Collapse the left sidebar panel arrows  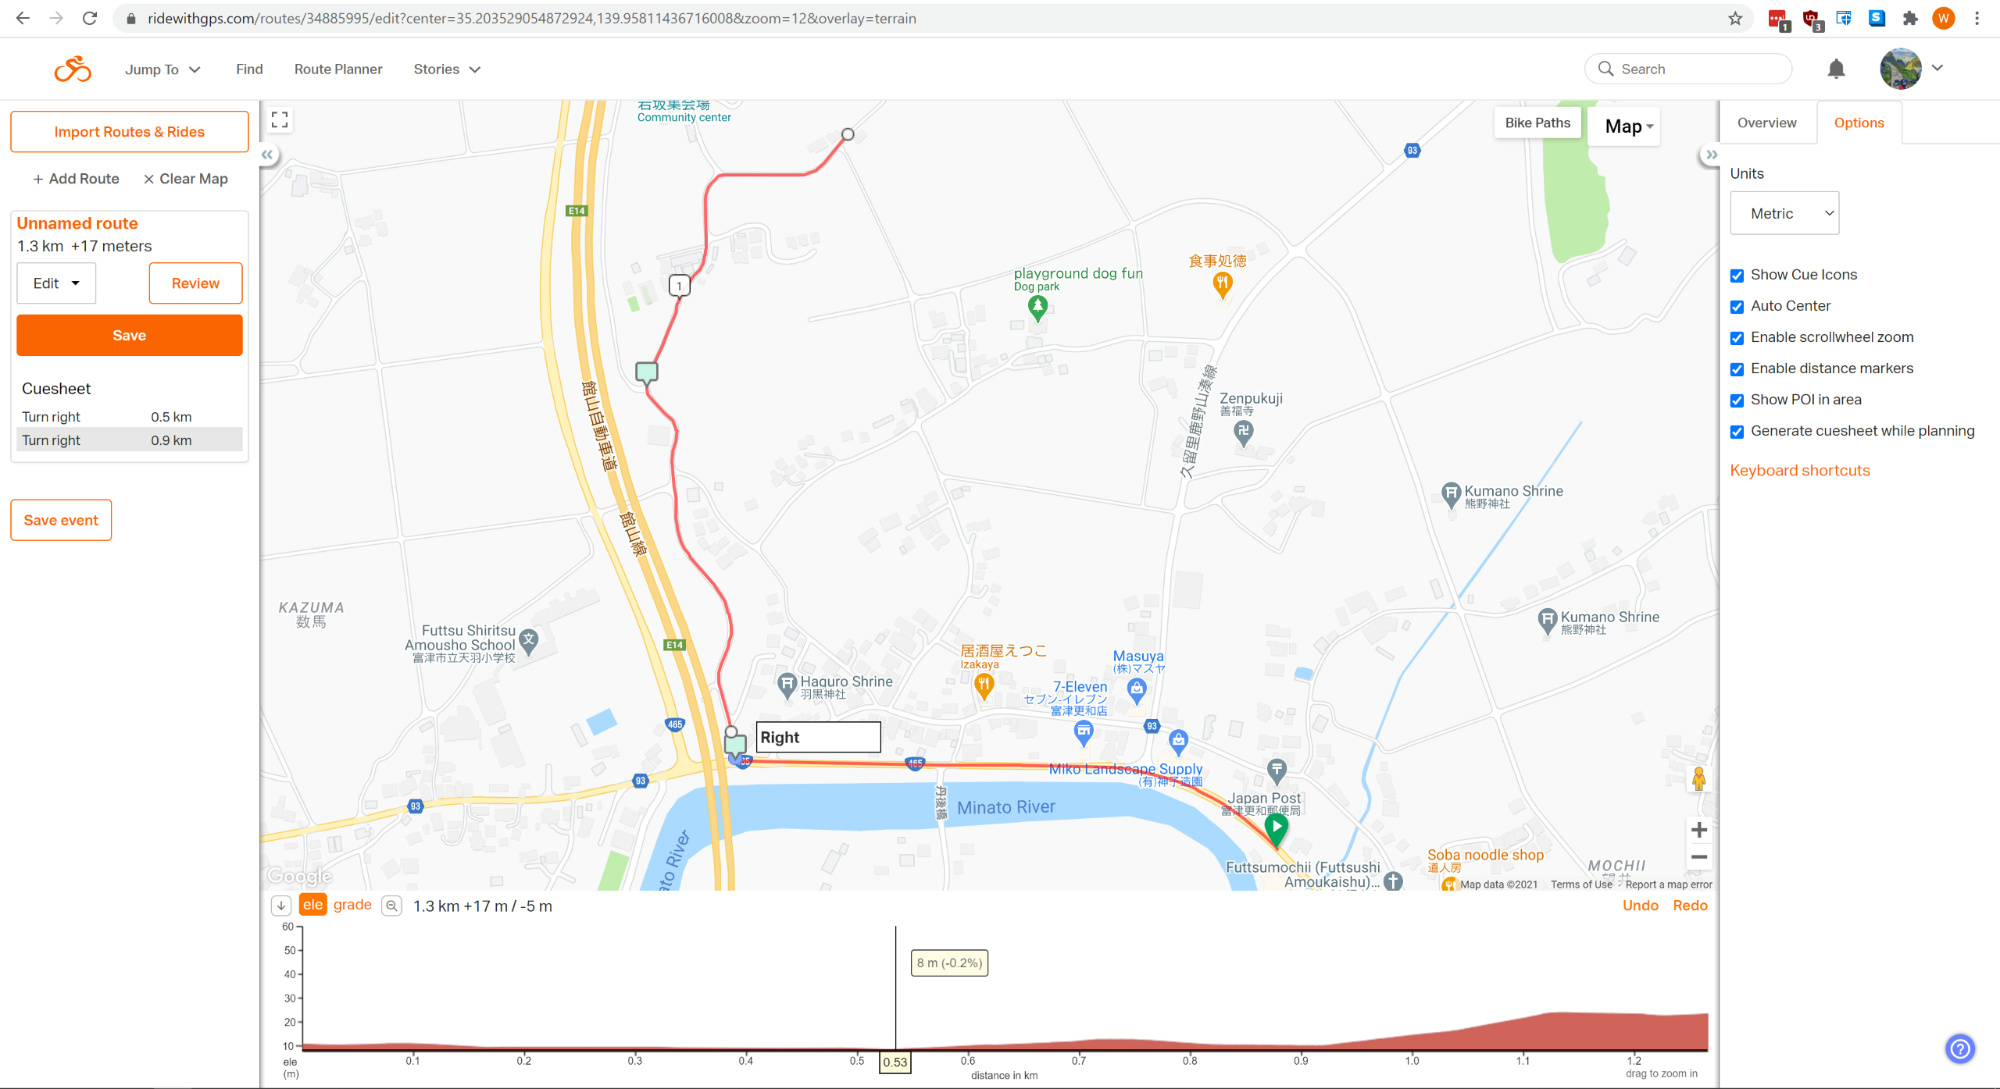click(x=267, y=155)
